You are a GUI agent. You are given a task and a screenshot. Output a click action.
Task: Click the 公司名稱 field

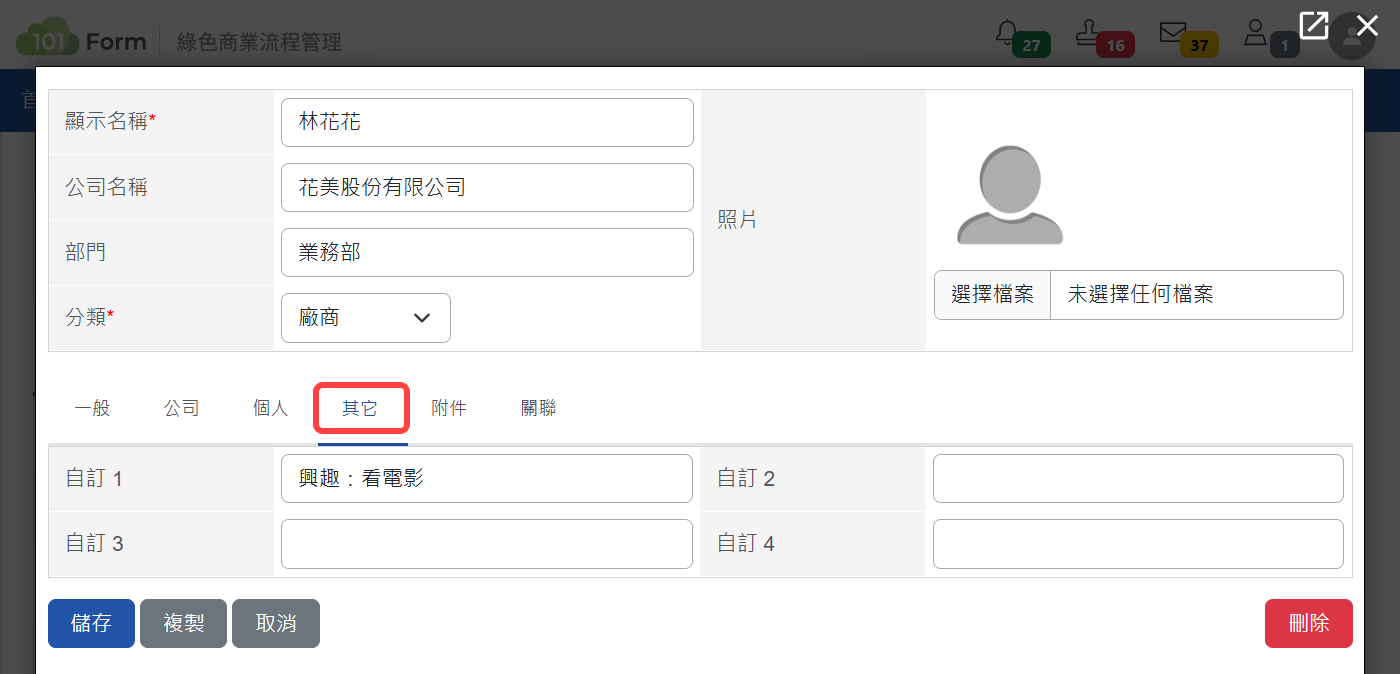(x=487, y=187)
